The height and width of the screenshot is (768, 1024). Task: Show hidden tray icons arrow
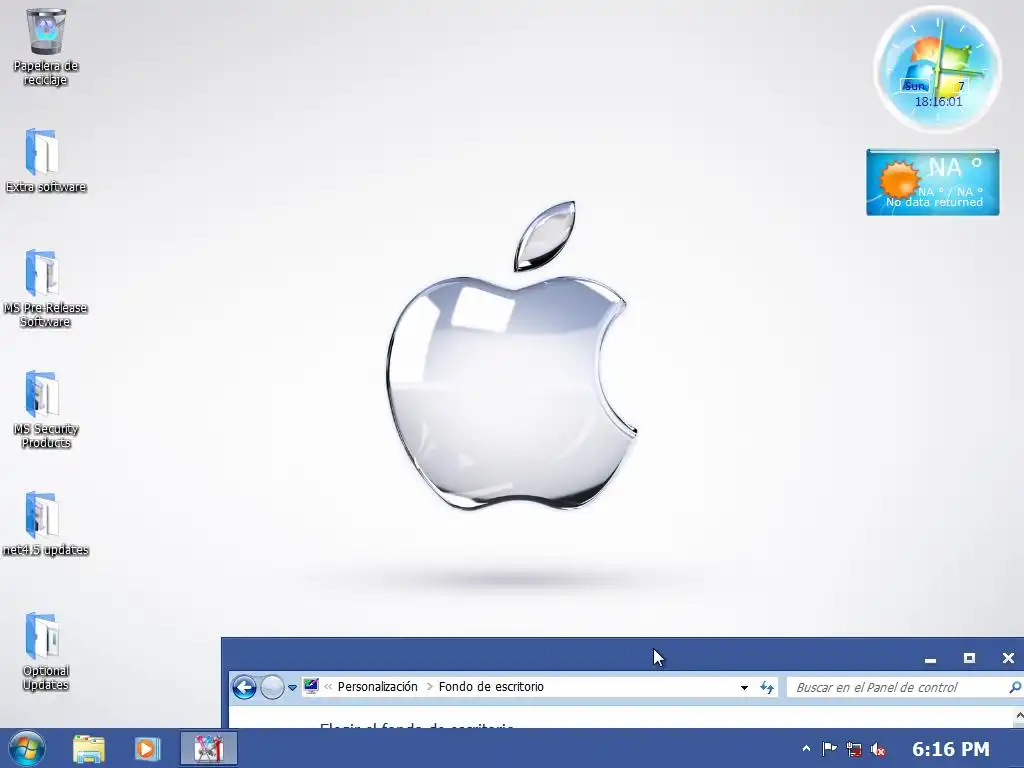pyautogui.click(x=806, y=749)
